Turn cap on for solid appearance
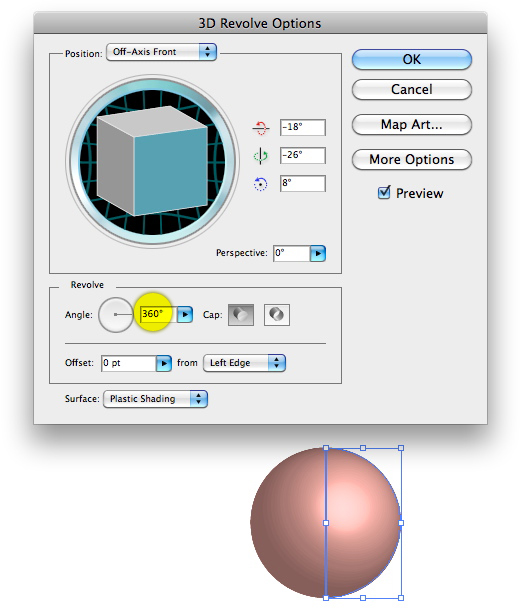 coord(241,315)
